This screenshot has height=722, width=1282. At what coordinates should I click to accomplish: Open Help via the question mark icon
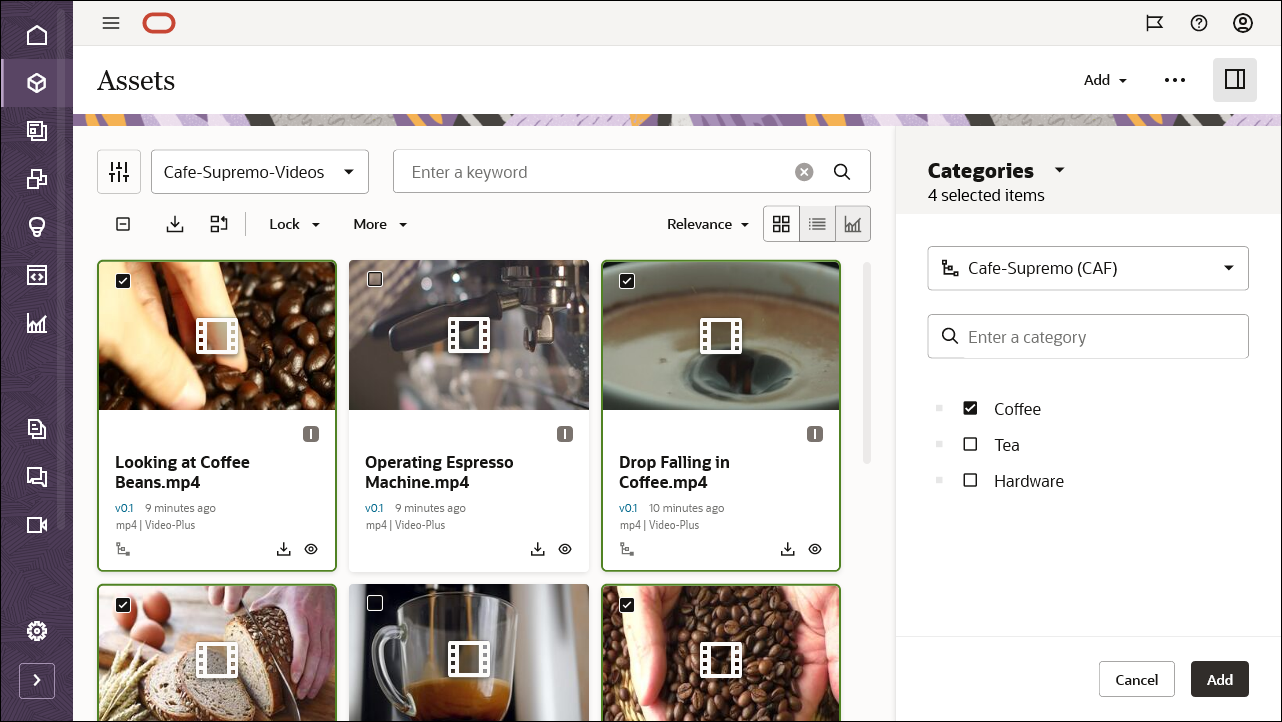tap(1199, 22)
